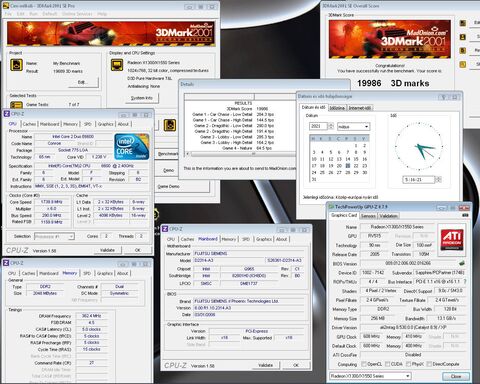This screenshot has width=480, height=384.
Task: Click the year input field showing 2021
Action: click(x=319, y=126)
